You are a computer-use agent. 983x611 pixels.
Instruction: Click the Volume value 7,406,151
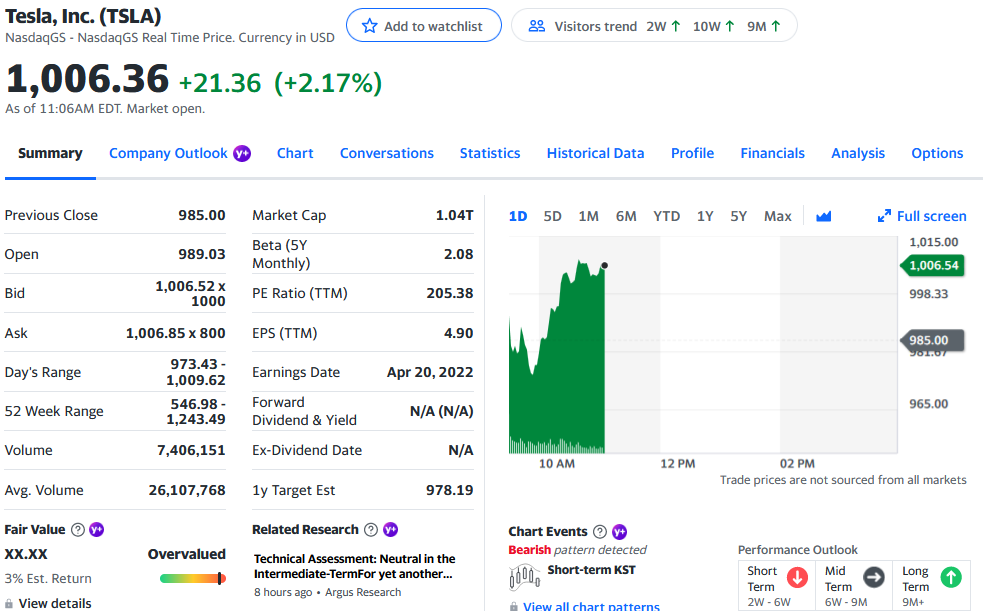click(x=191, y=451)
